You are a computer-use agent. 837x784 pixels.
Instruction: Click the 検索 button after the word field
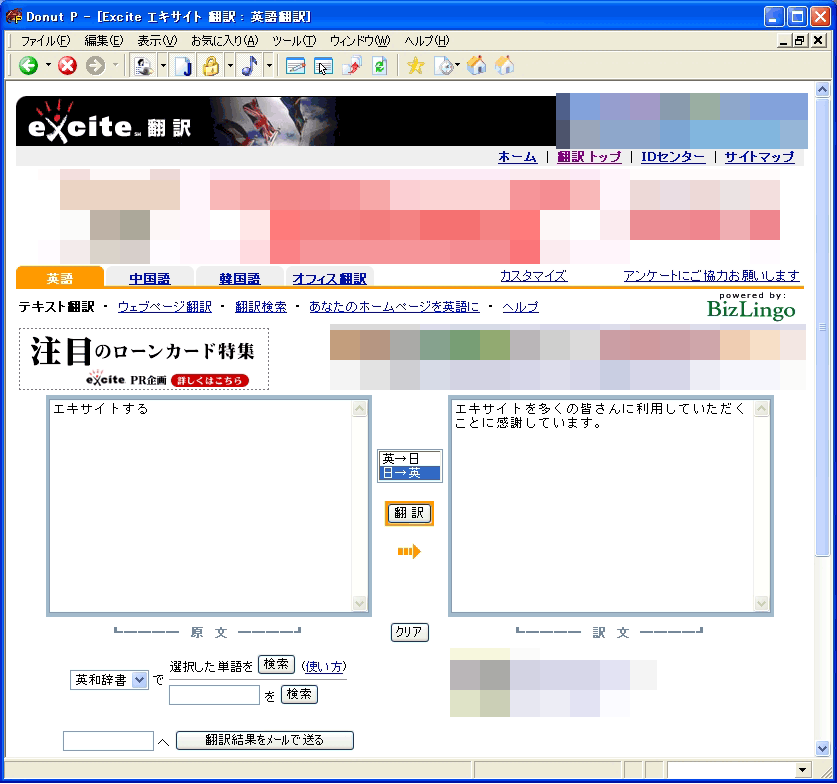pyautogui.click(x=299, y=694)
